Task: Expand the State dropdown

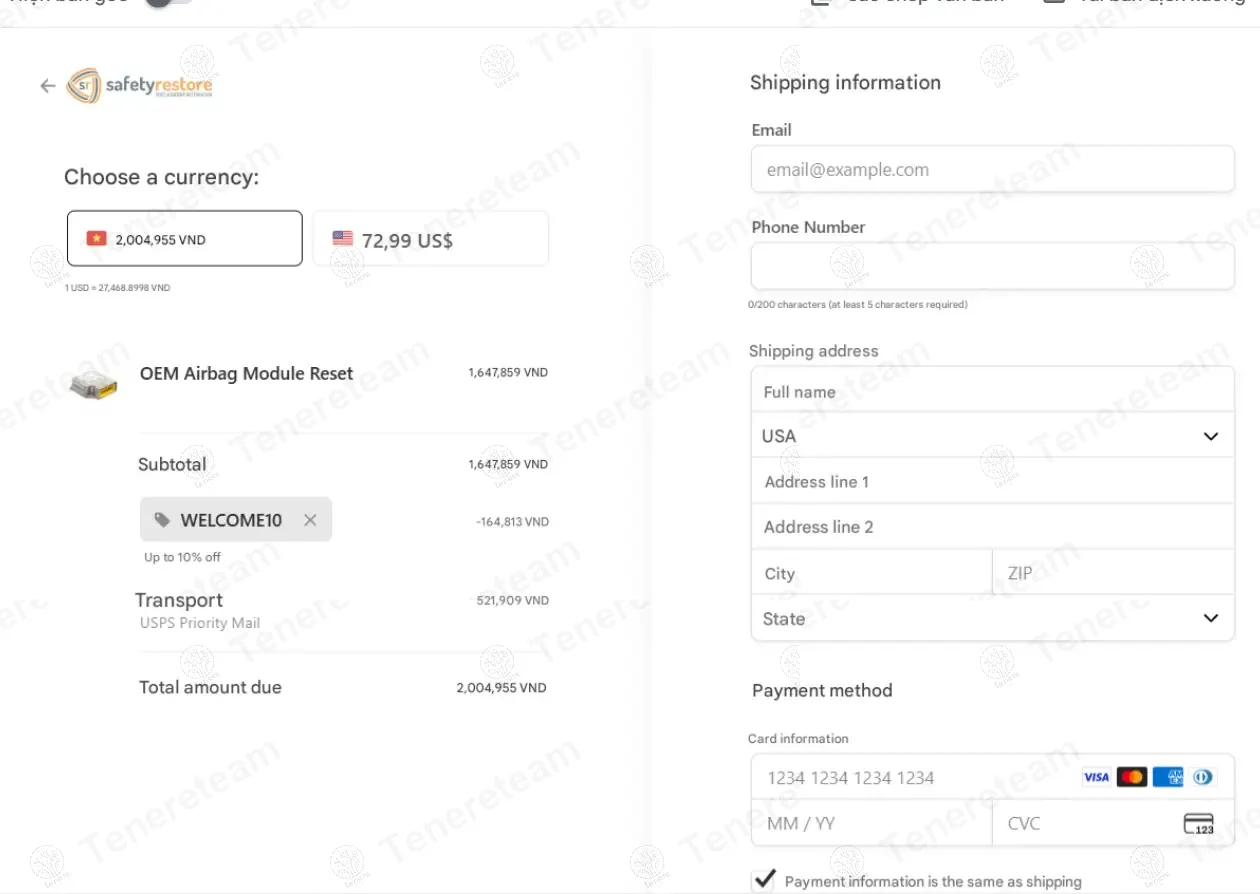Action: click(x=992, y=618)
